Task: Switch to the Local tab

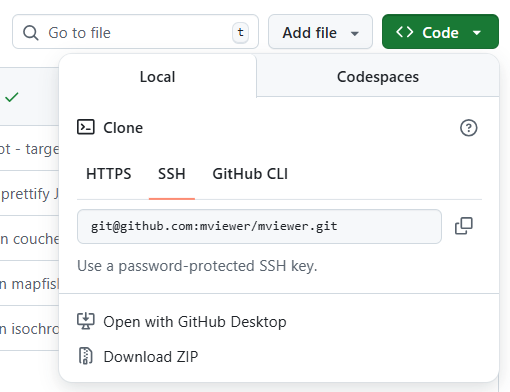Action: tap(158, 77)
